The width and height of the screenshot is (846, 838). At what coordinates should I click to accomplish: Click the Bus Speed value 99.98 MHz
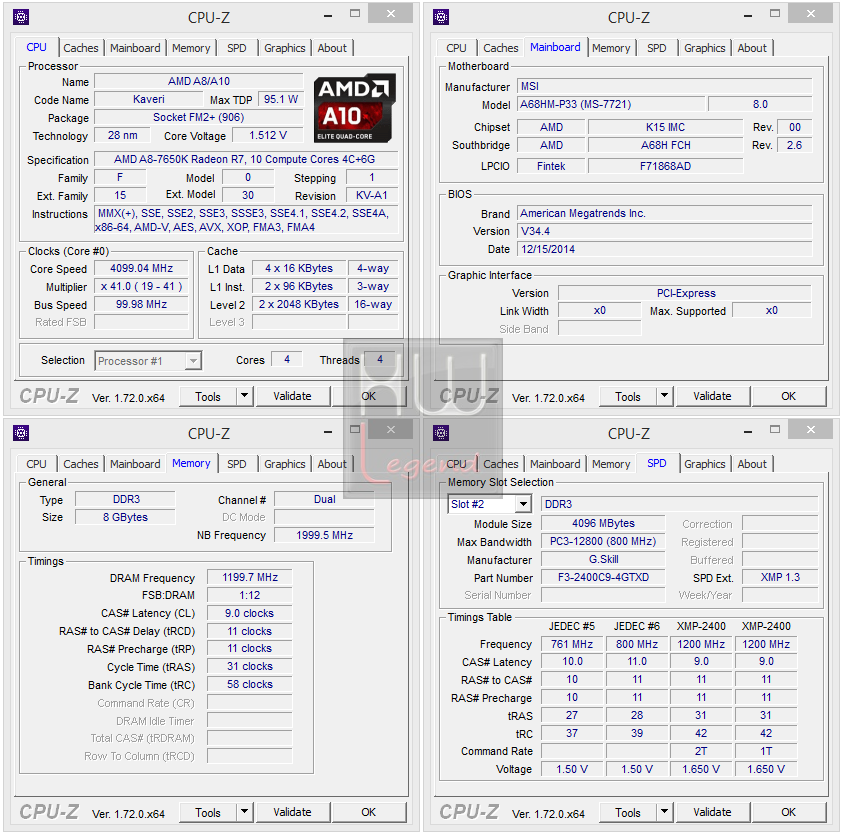[141, 304]
